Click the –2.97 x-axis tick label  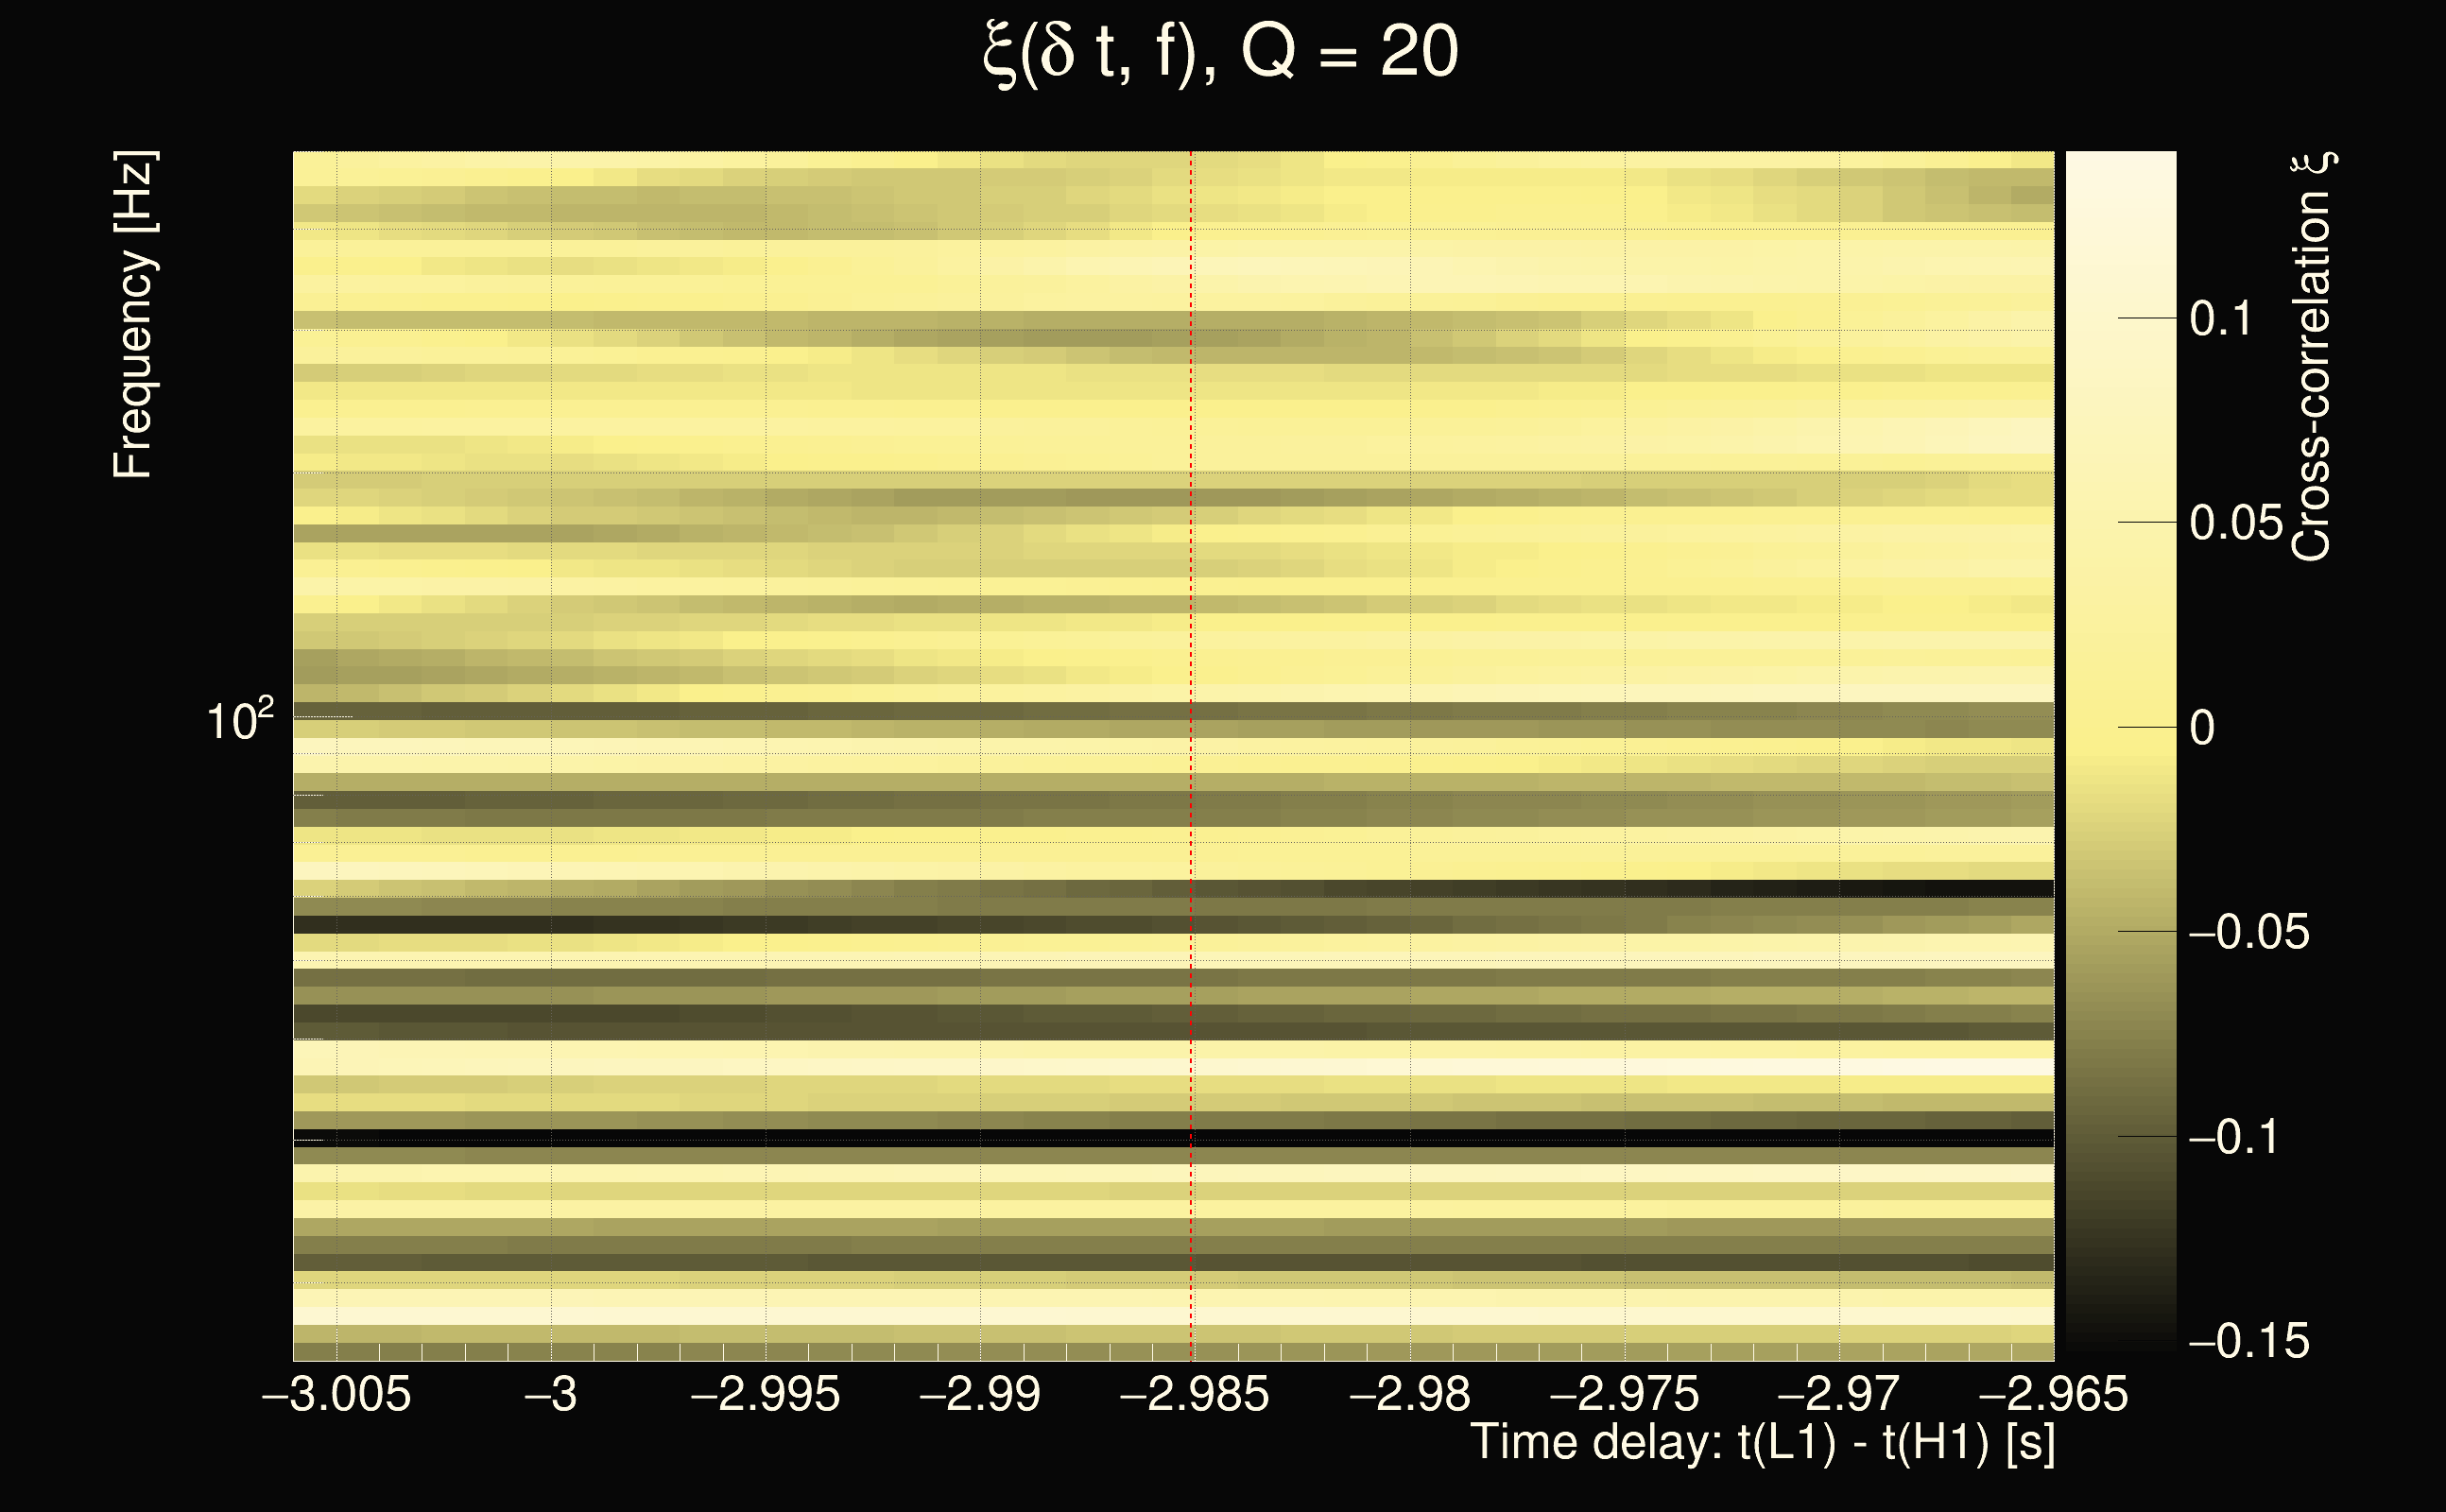[1839, 1394]
